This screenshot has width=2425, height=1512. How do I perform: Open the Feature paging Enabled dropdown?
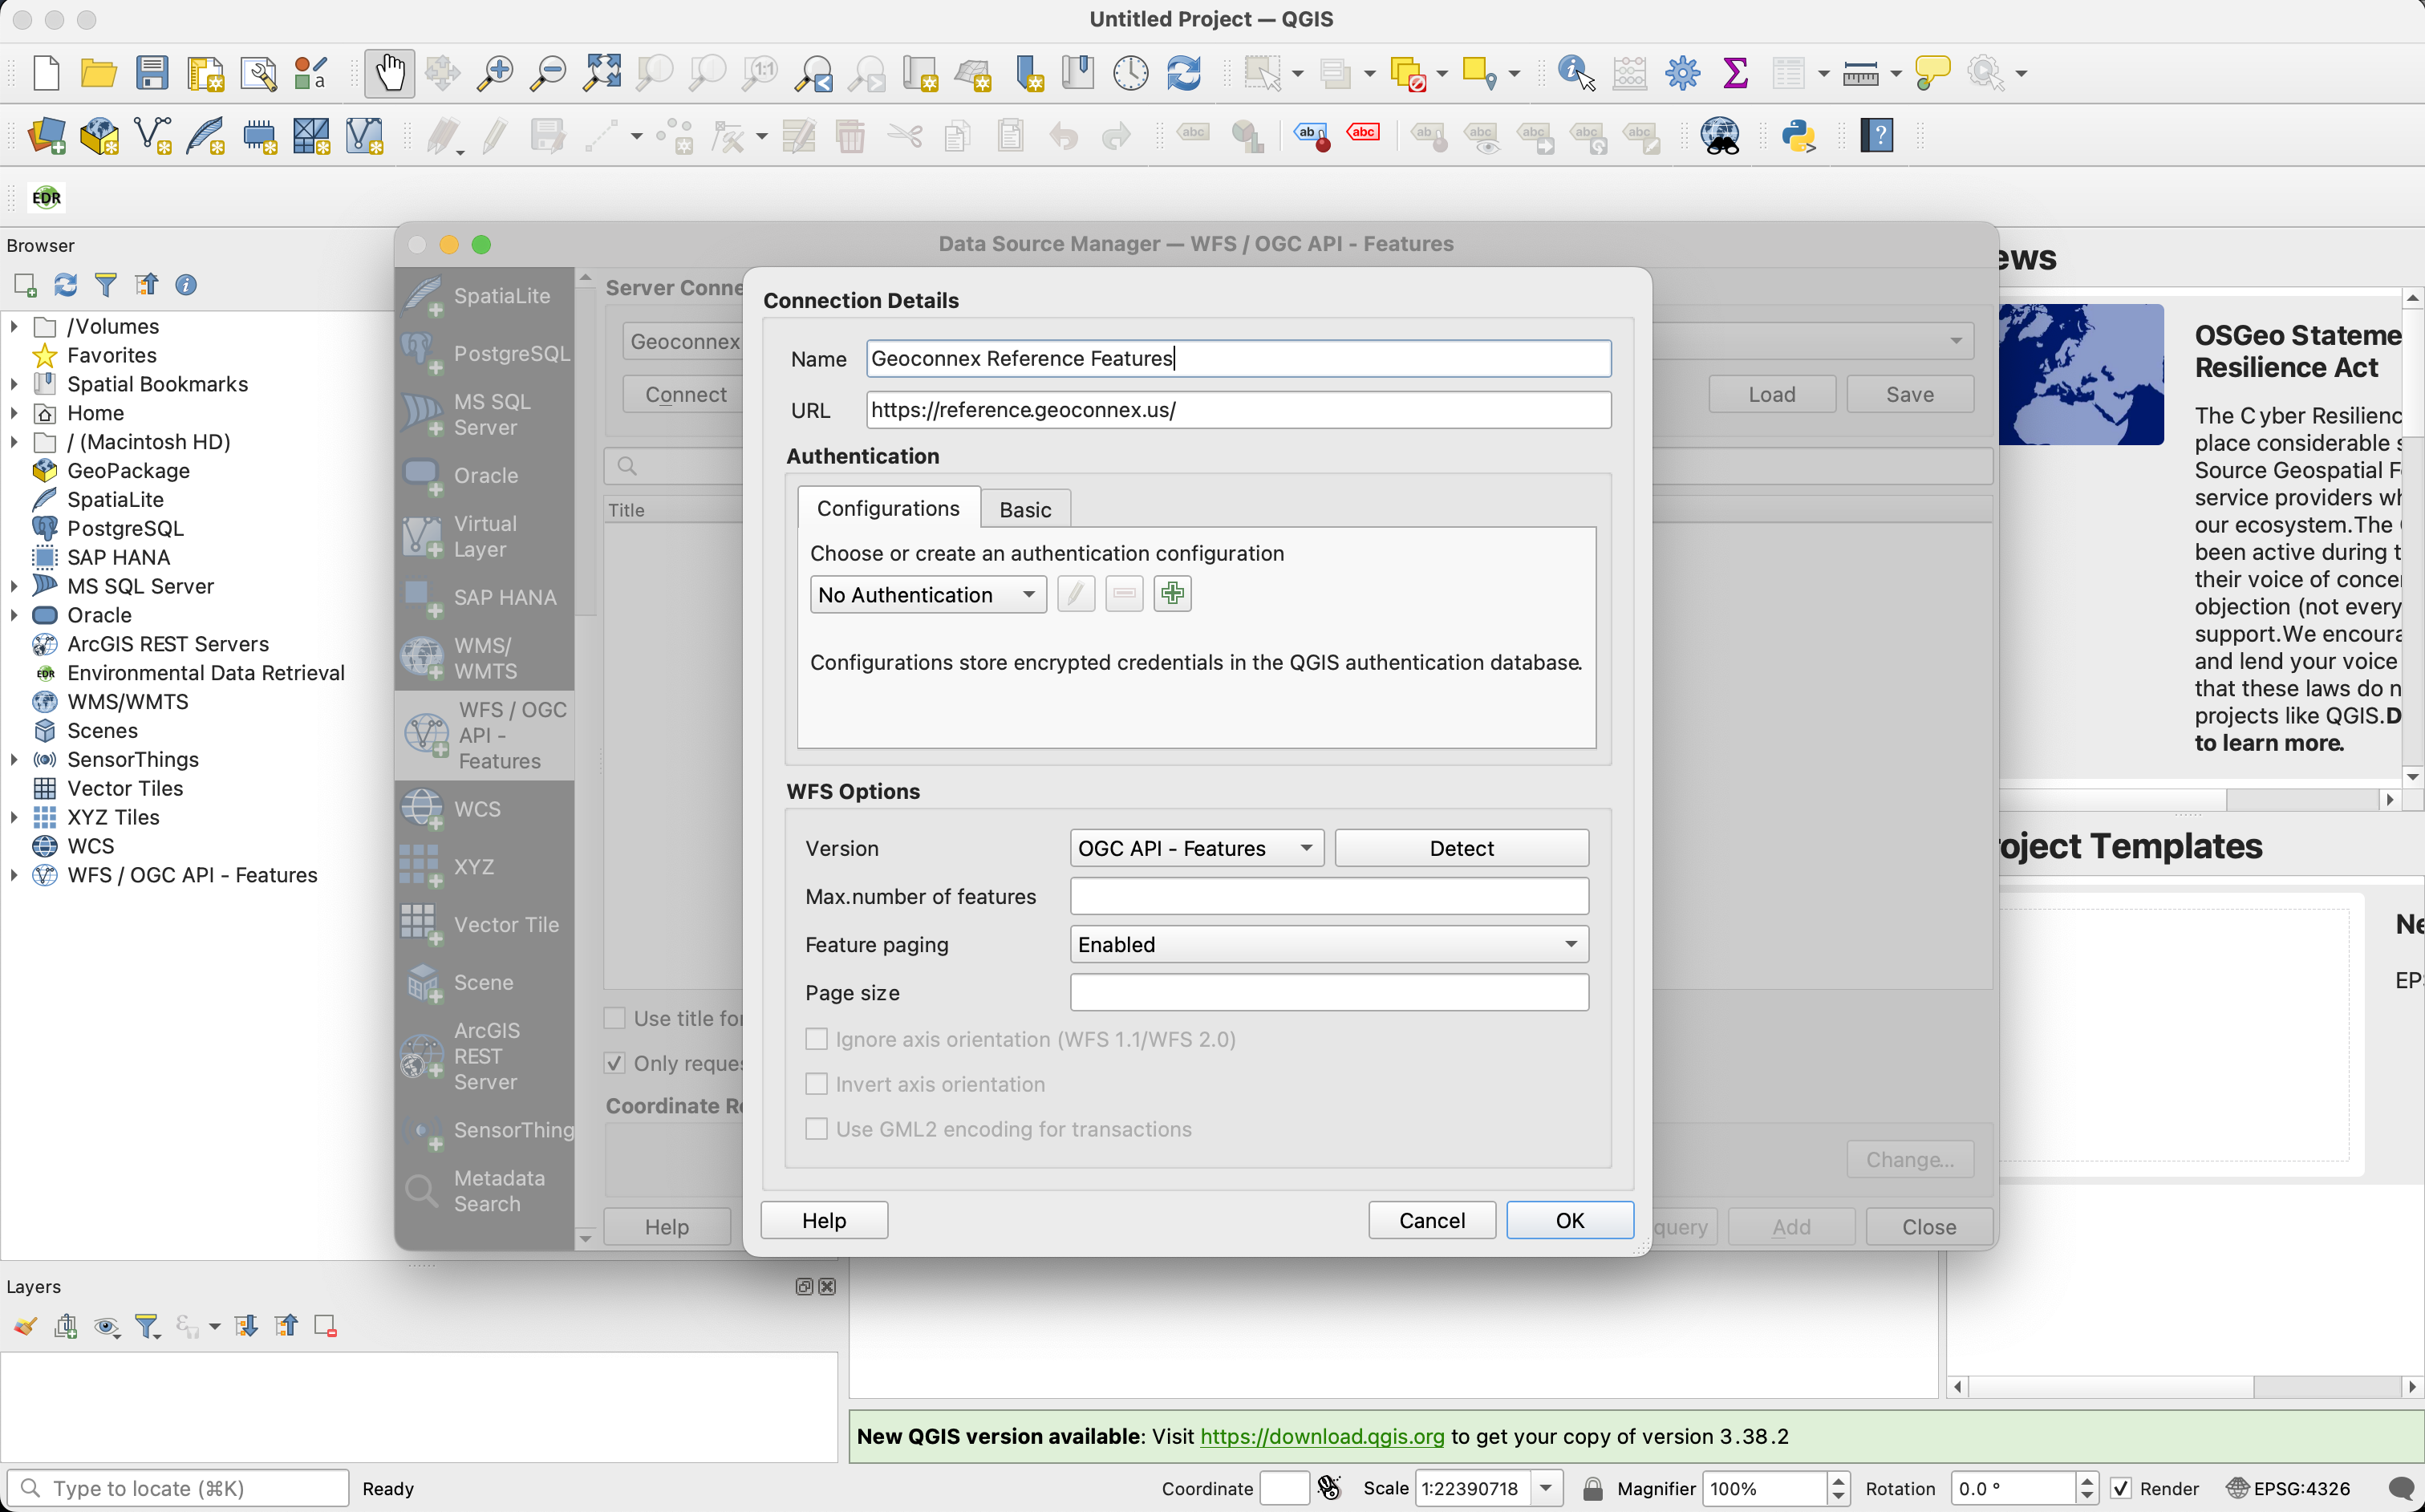click(x=1329, y=944)
